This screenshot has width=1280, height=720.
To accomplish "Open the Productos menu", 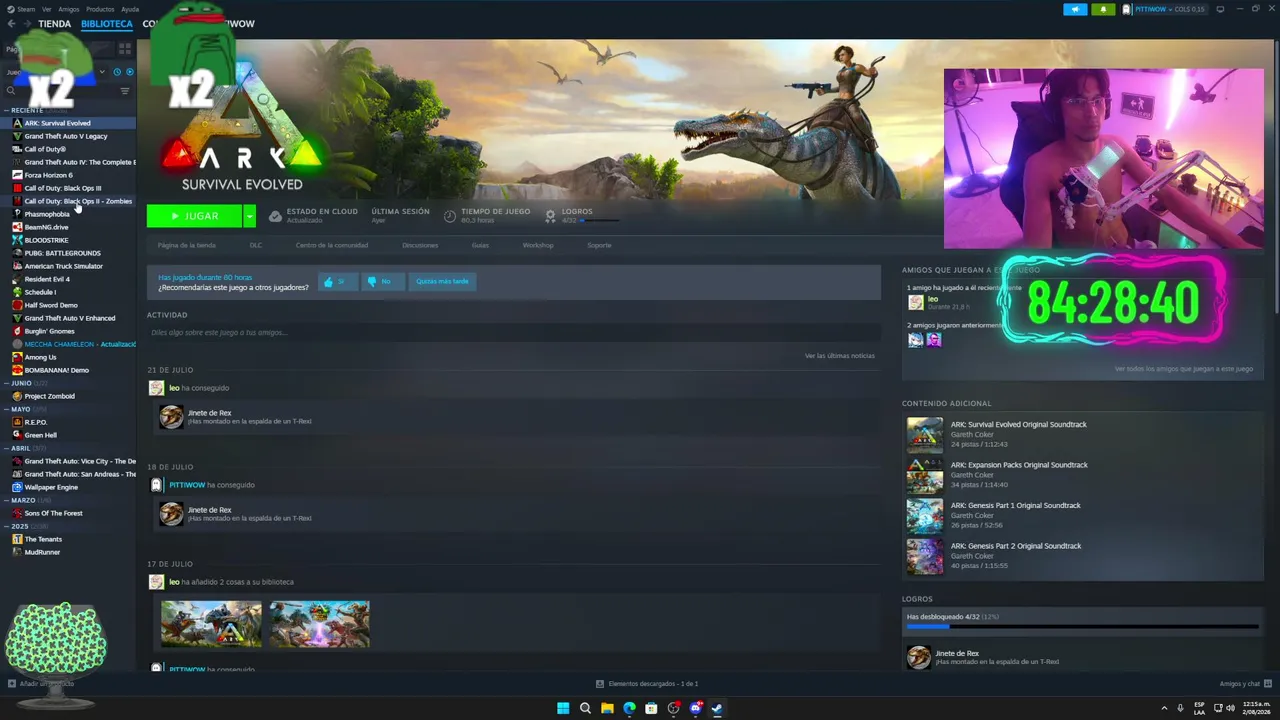I will pos(100,9).
